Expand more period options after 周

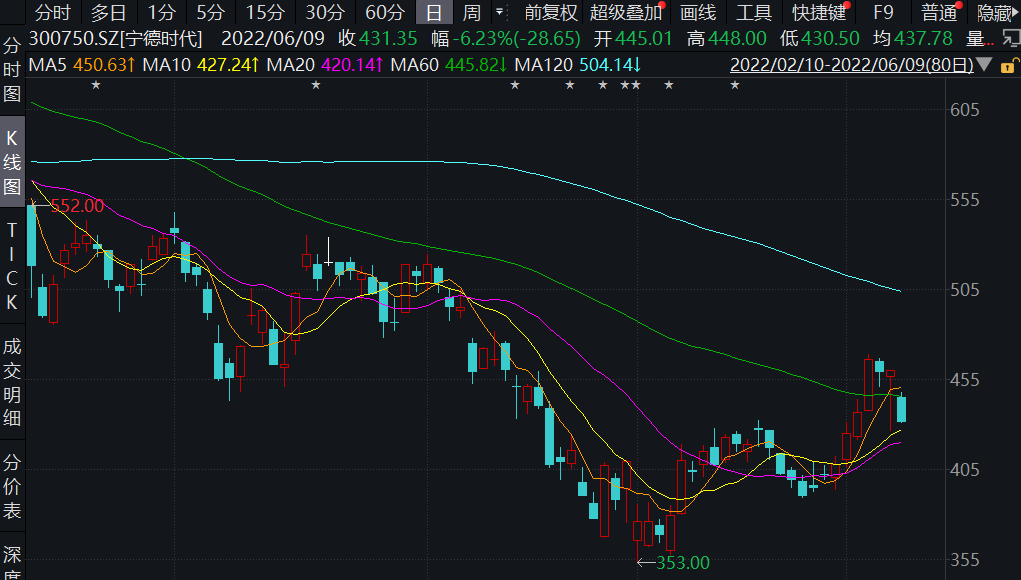[499, 13]
